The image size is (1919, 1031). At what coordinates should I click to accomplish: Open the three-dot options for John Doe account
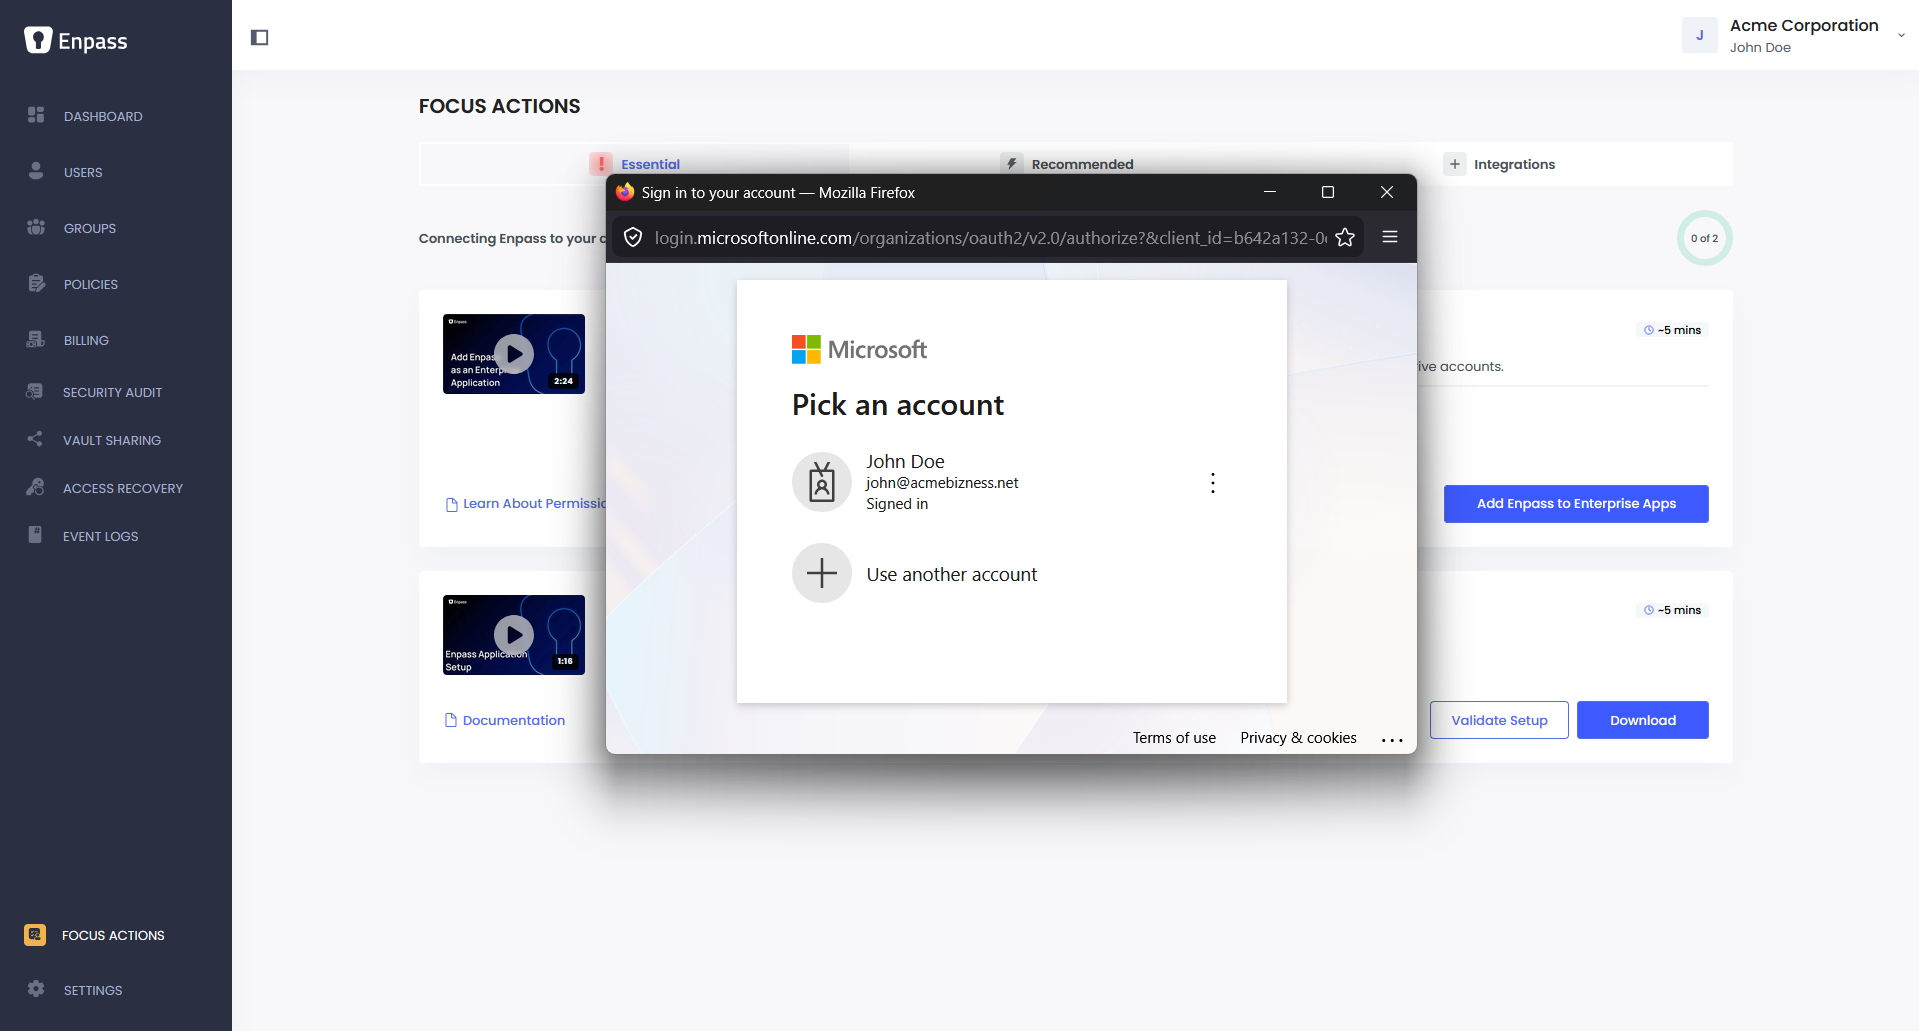(x=1213, y=483)
